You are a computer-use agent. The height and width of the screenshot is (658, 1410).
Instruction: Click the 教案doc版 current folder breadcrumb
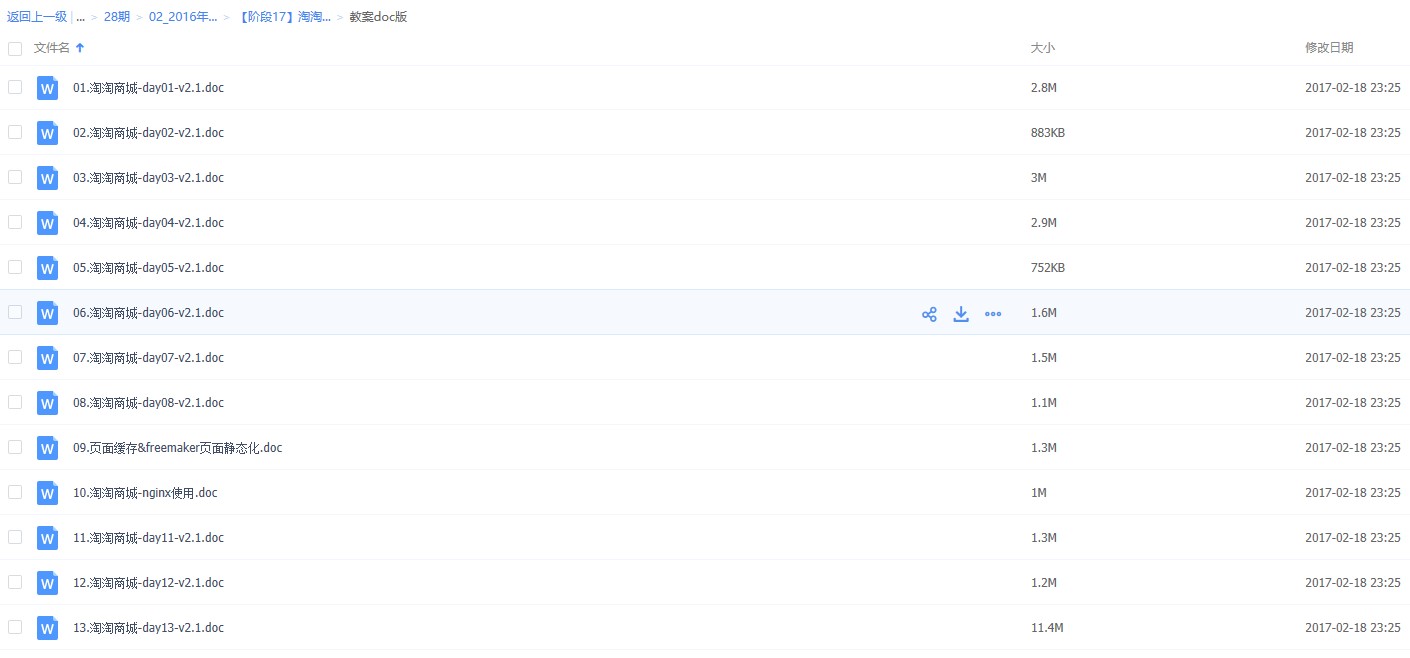click(x=378, y=17)
